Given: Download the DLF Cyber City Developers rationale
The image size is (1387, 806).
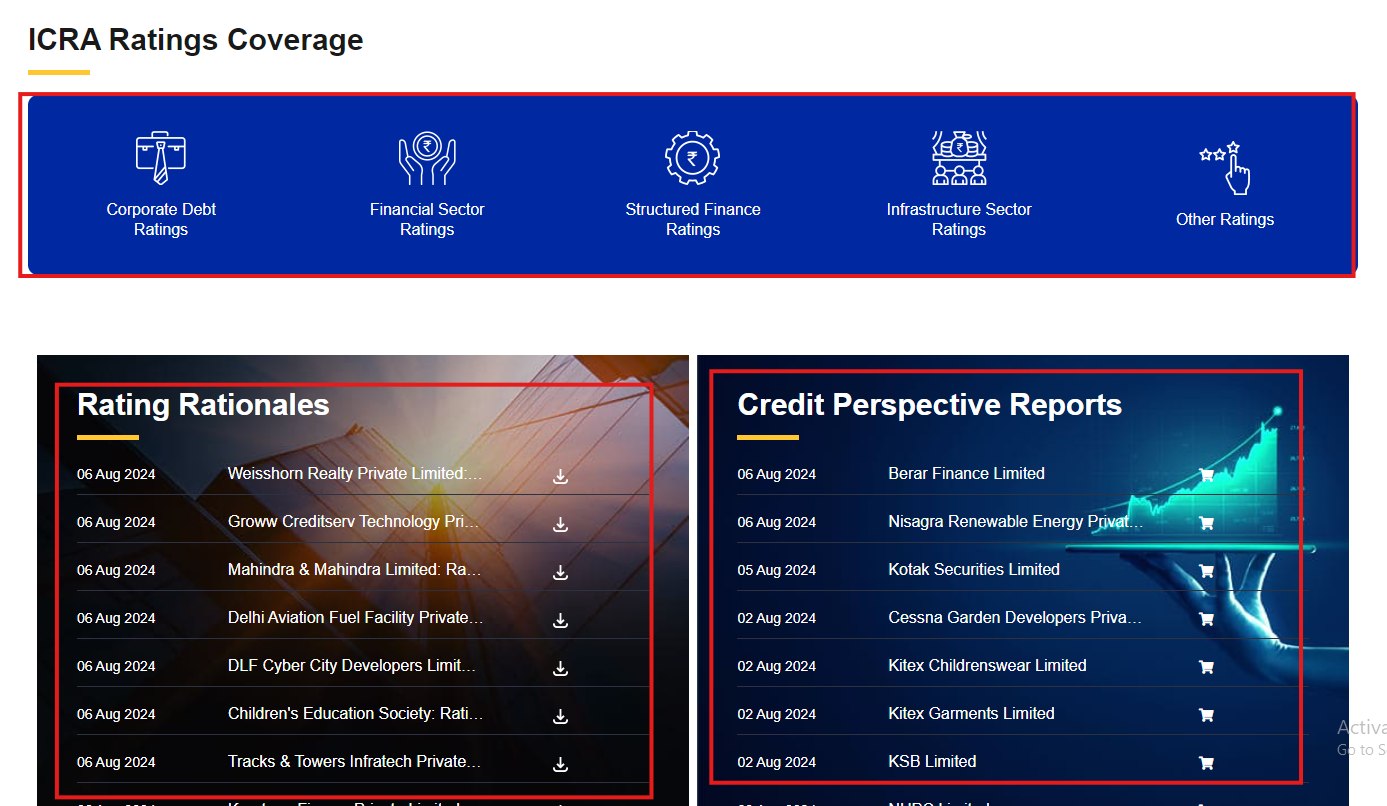Looking at the screenshot, I should pyautogui.click(x=560, y=668).
